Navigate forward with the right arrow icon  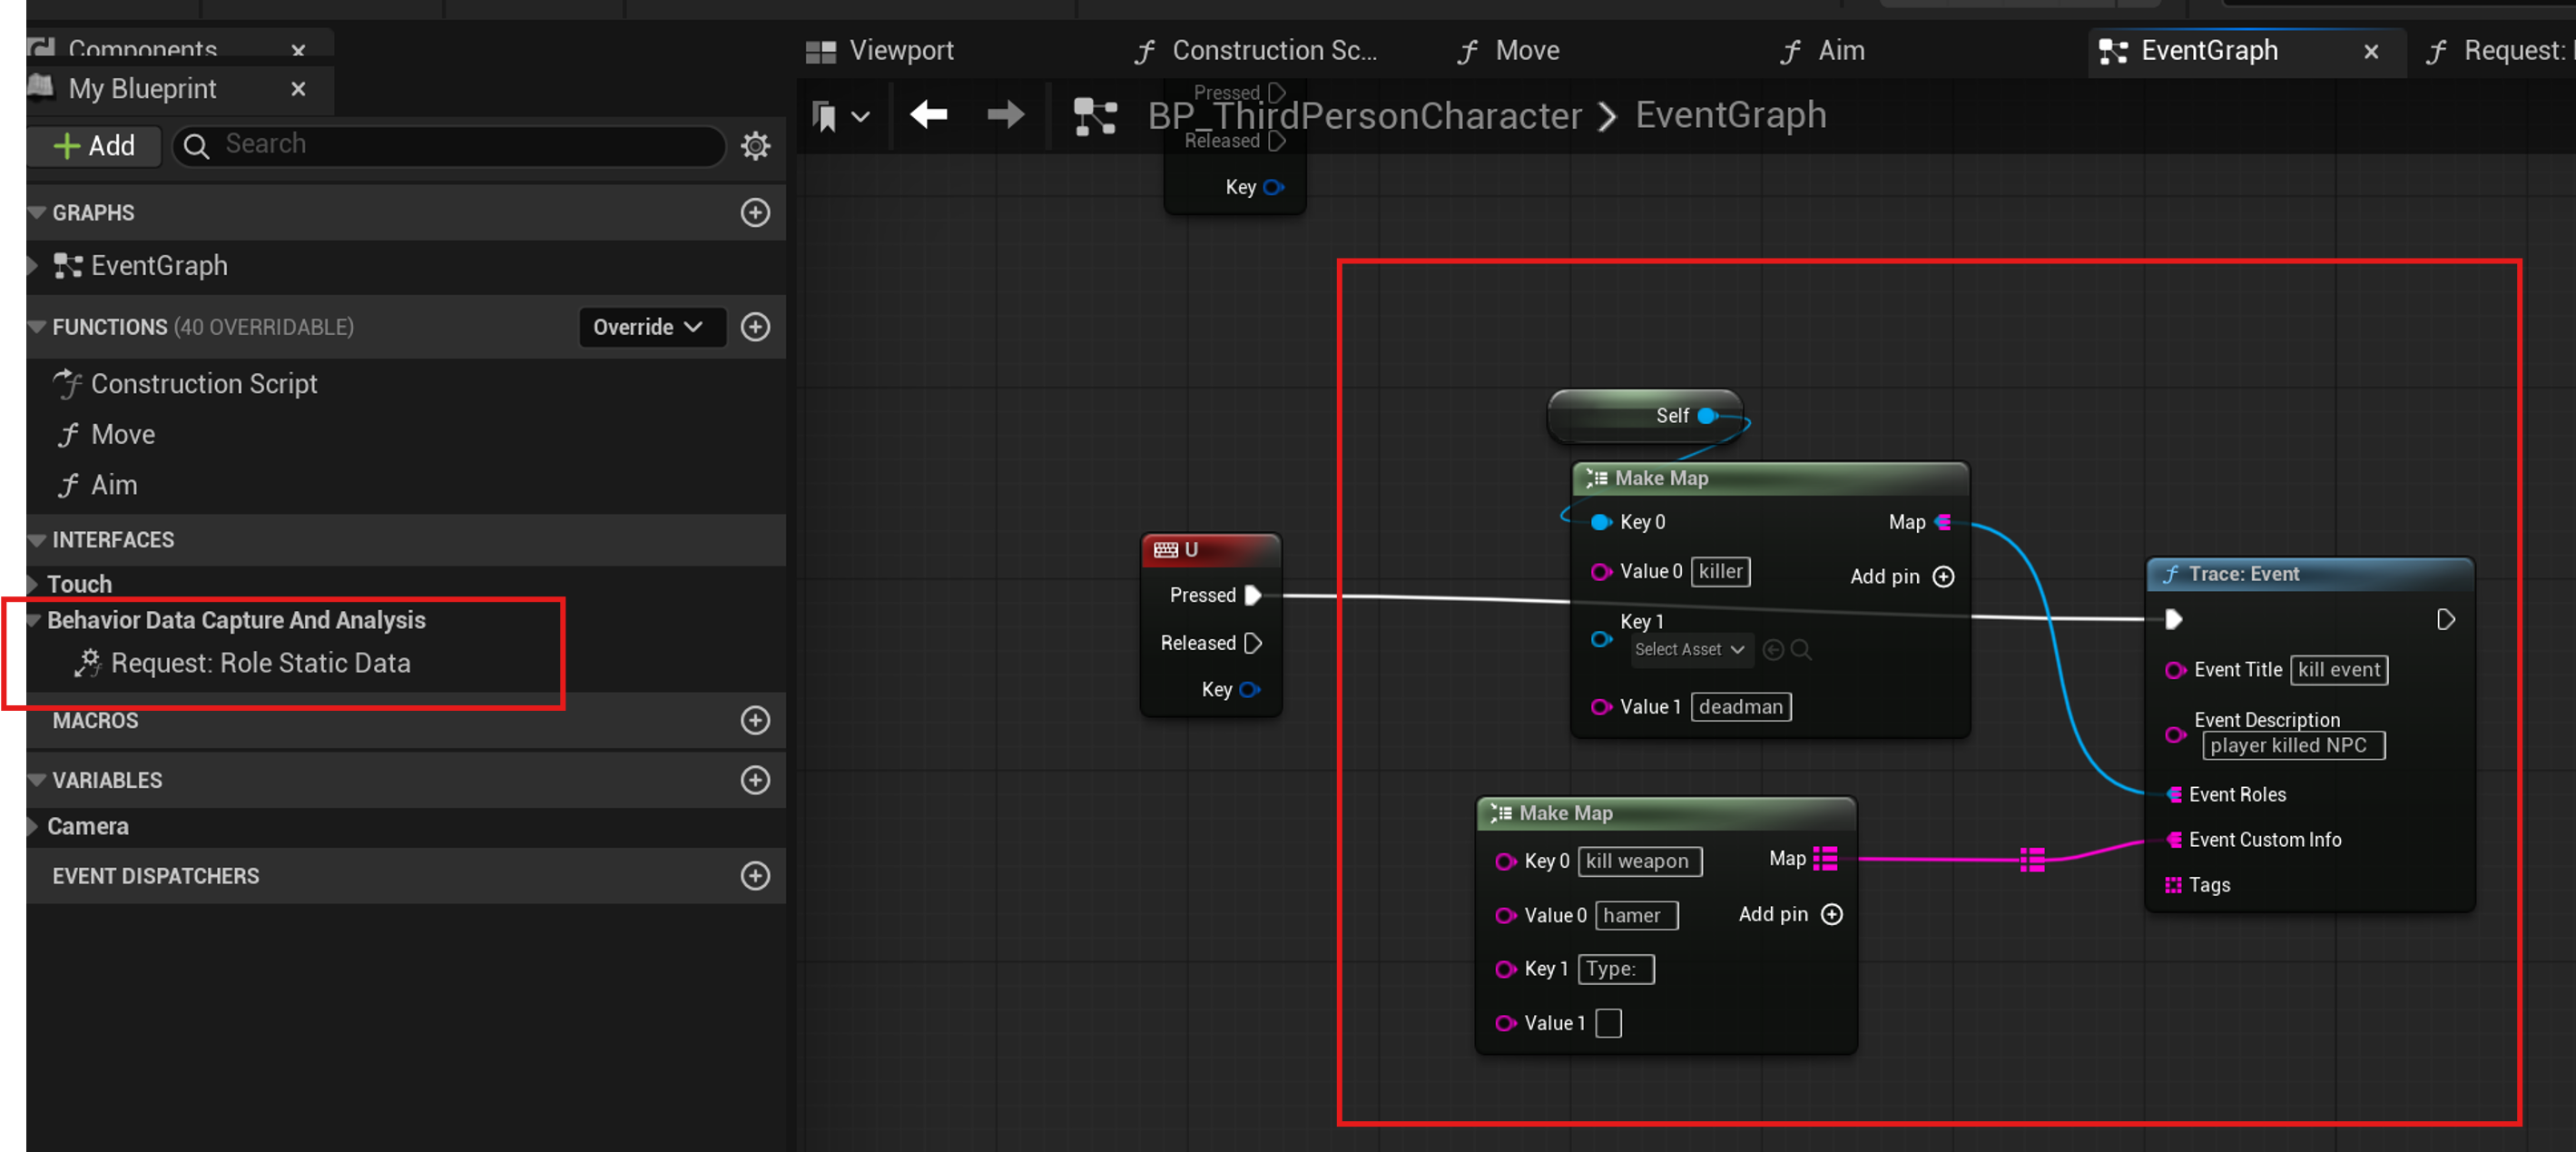(x=1005, y=115)
